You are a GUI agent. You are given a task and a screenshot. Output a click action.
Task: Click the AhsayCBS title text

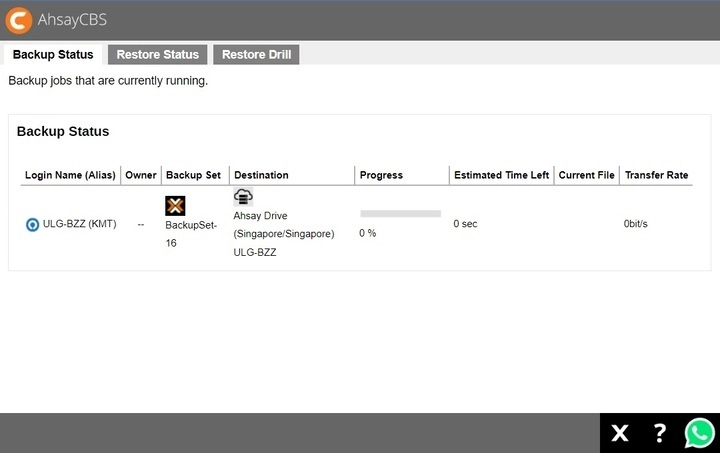click(72, 20)
